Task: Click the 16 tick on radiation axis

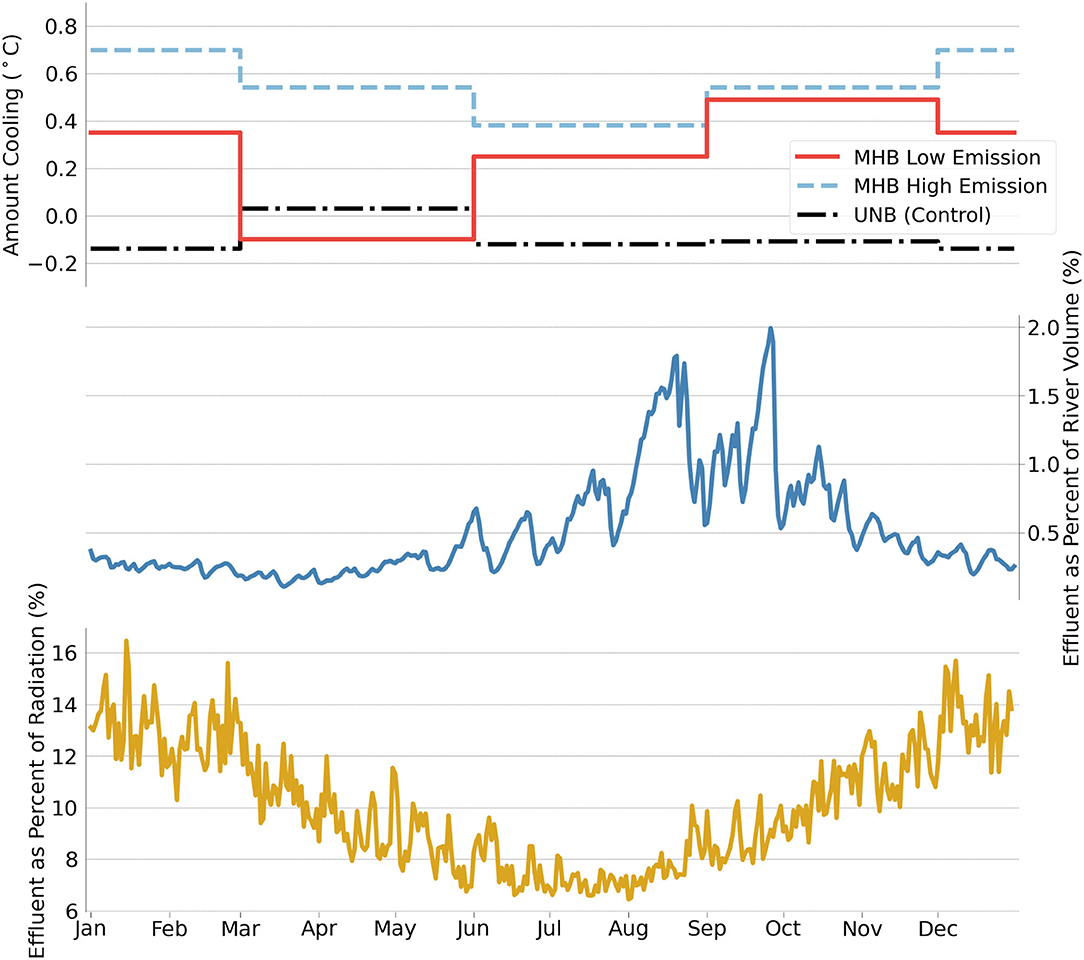Action: pyautogui.click(x=65, y=653)
